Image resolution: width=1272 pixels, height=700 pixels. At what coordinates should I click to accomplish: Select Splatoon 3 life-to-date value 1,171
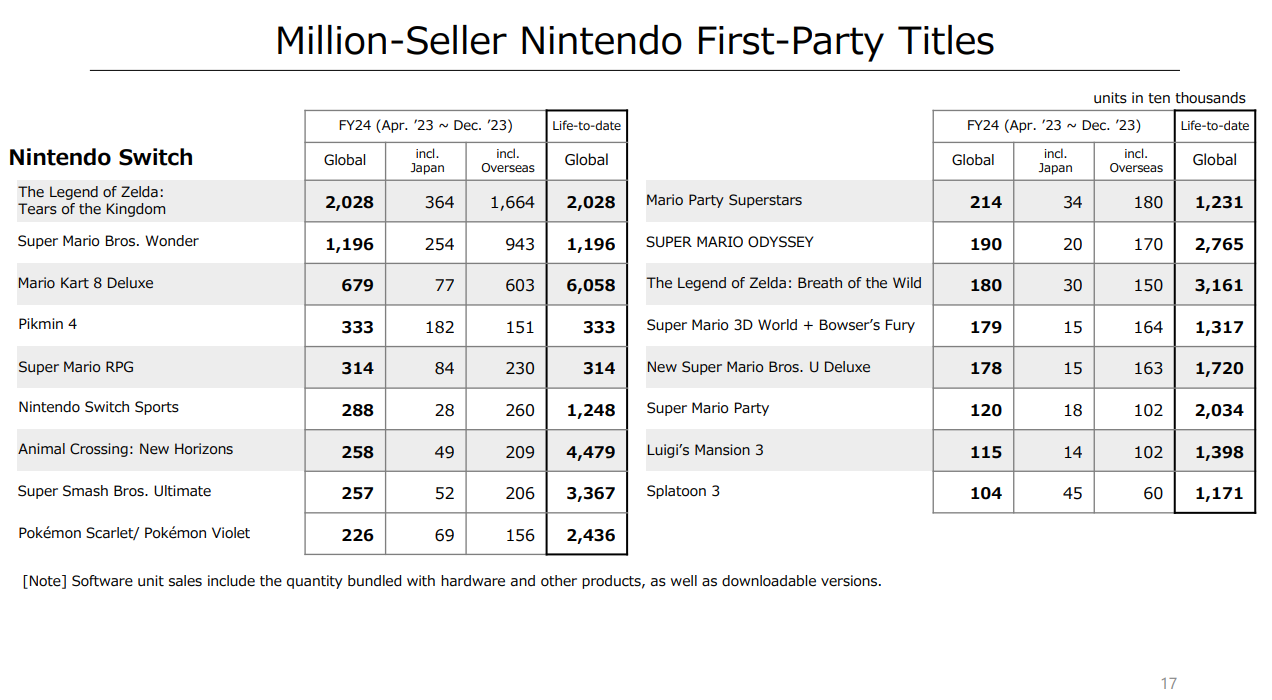click(x=1219, y=494)
